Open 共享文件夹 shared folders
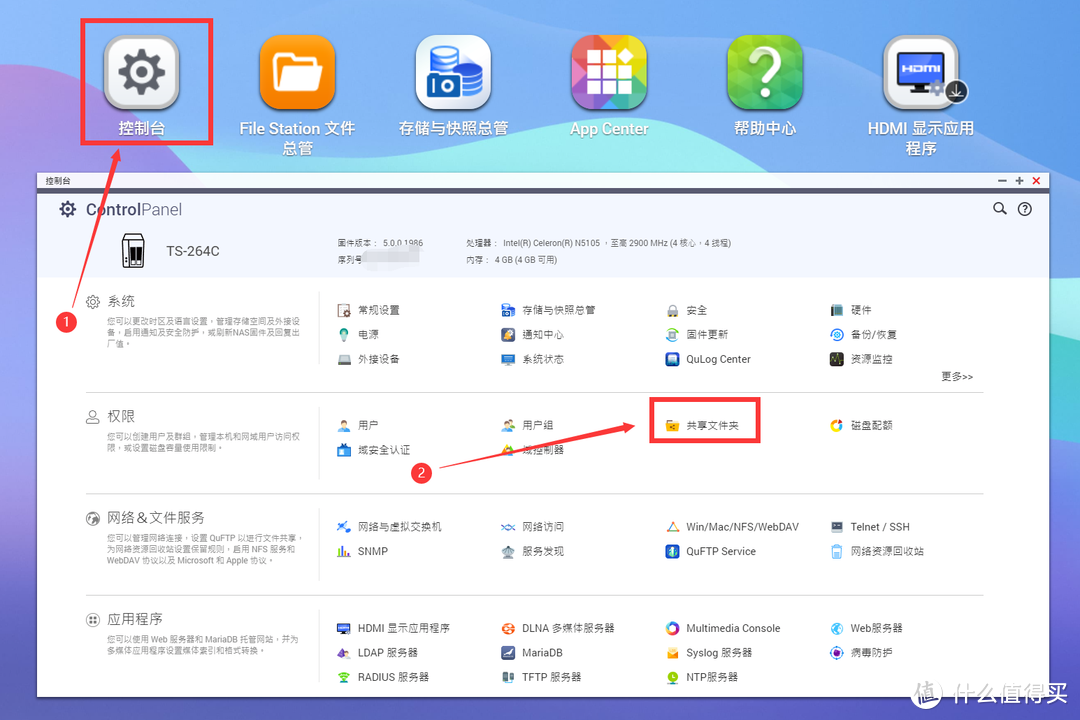 pos(702,425)
